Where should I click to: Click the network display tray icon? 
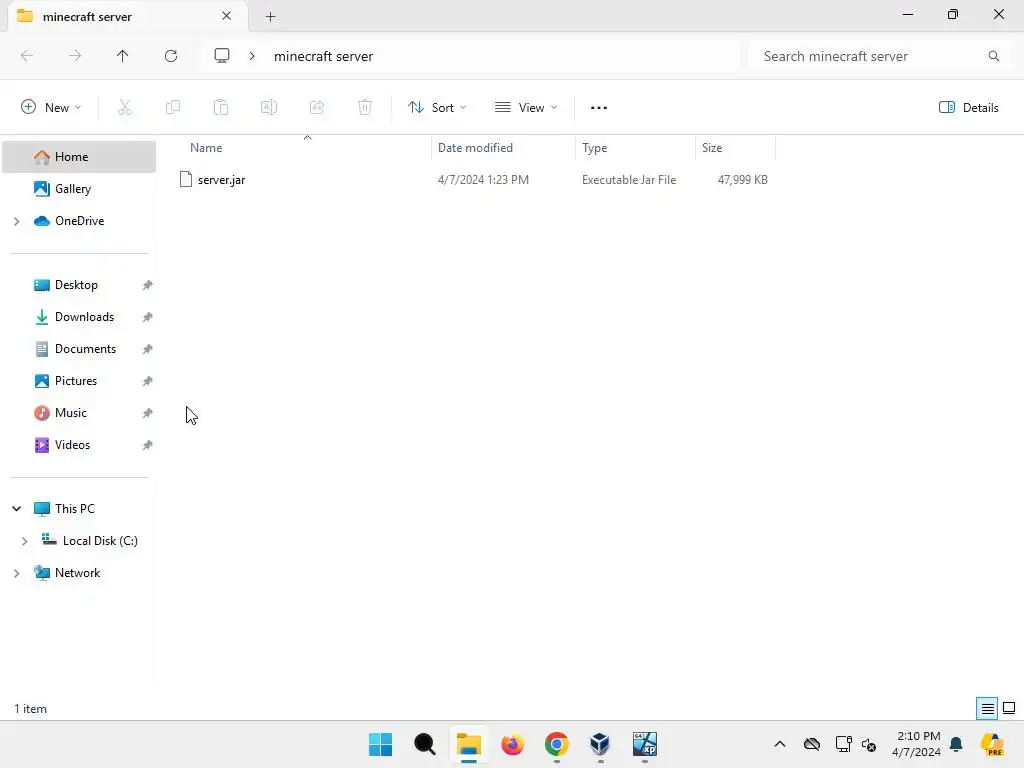[843, 744]
